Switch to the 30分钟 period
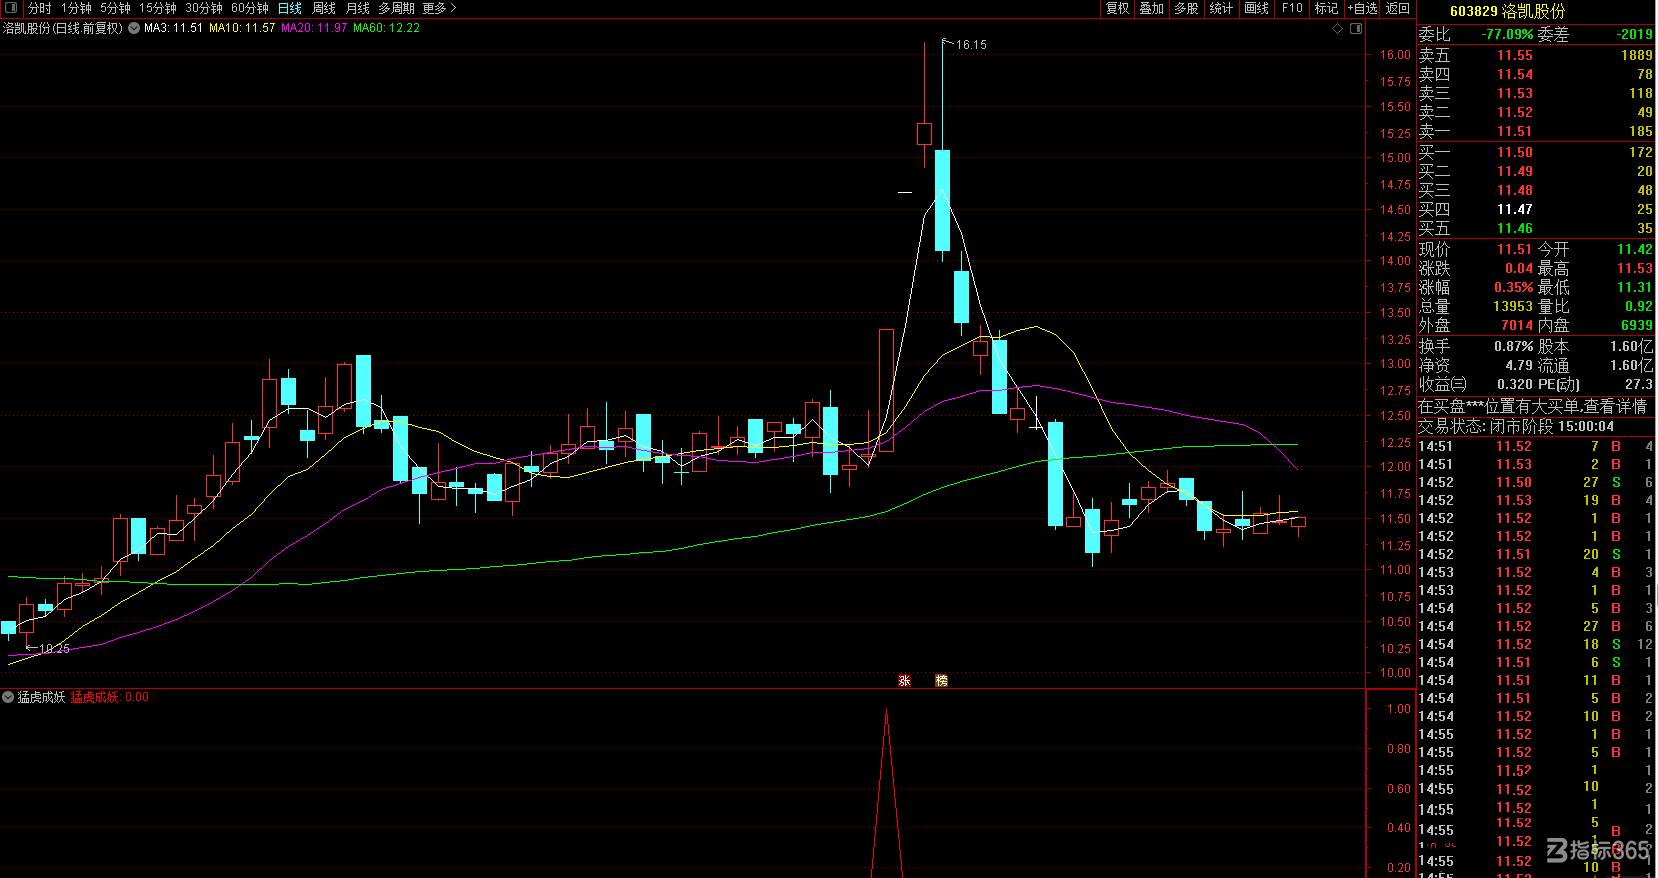Image resolution: width=1658 pixels, height=878 pixels. (204, 8)
